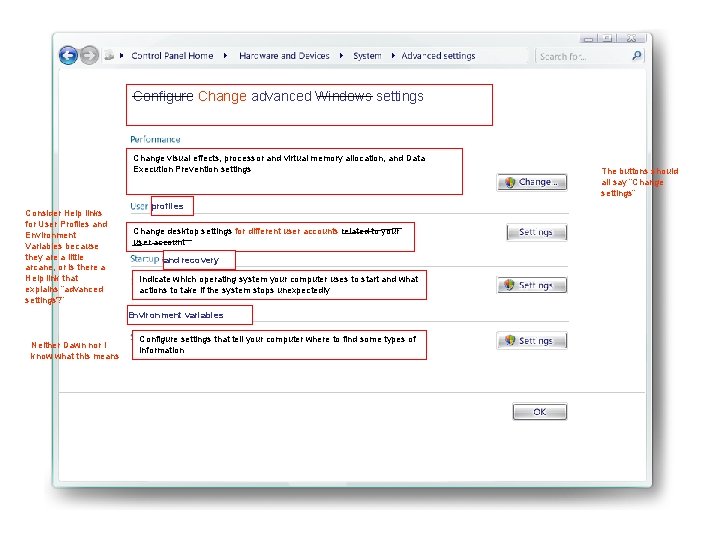Click the magnifier icon in the search box
Screen dimensions: 720x540
tap(636, 56)
